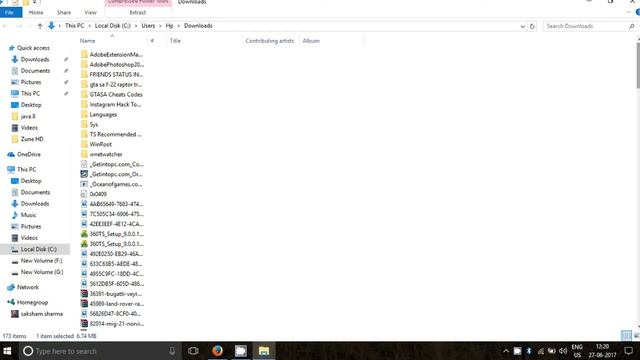
Task: Select the _Oceanofgames.co... file
Action: pyautogui.click(x=116, y=184)
